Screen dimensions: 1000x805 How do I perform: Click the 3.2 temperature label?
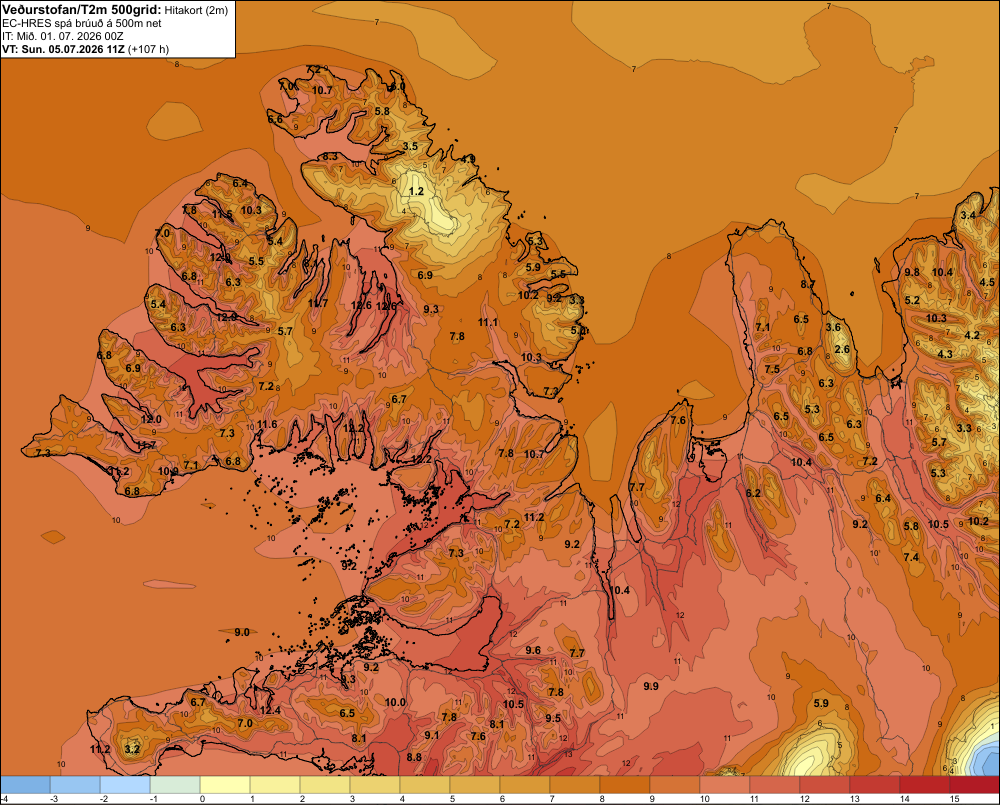point(132,749)
